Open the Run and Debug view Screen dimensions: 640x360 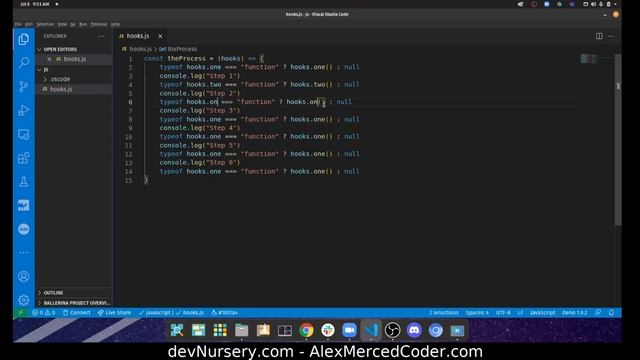click(24, 110)
